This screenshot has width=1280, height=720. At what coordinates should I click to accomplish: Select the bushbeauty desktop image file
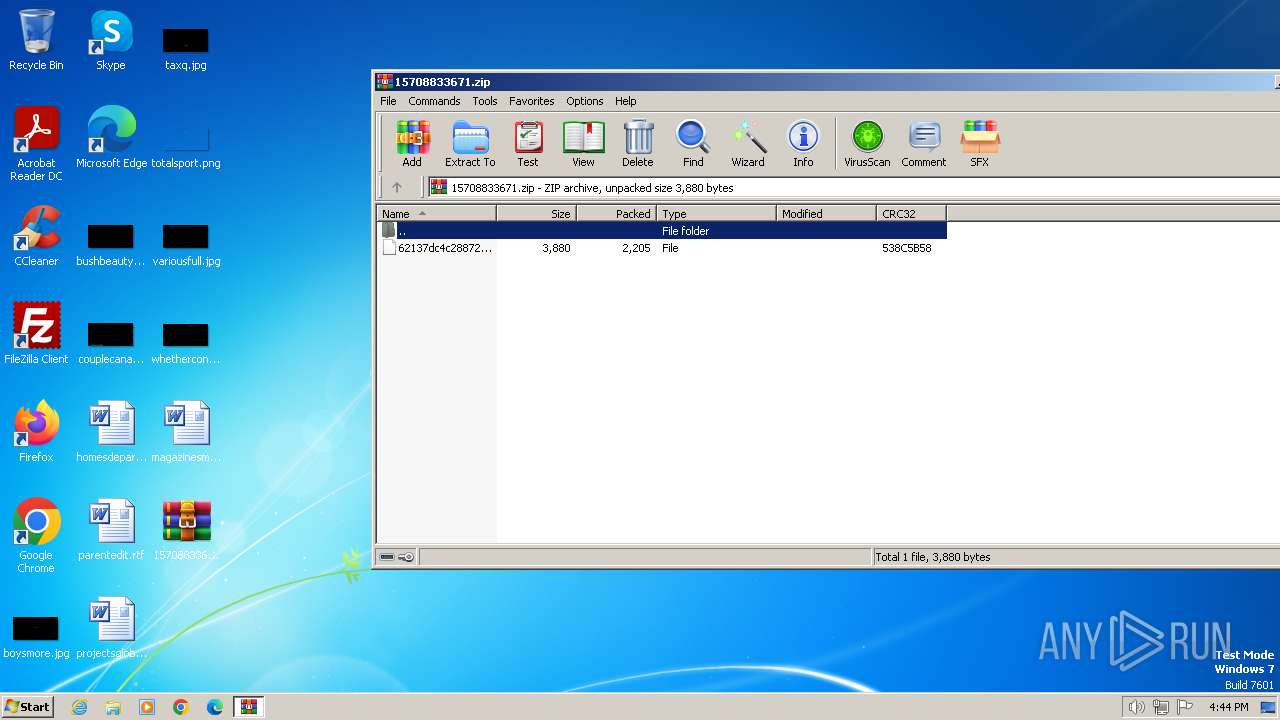110,245
